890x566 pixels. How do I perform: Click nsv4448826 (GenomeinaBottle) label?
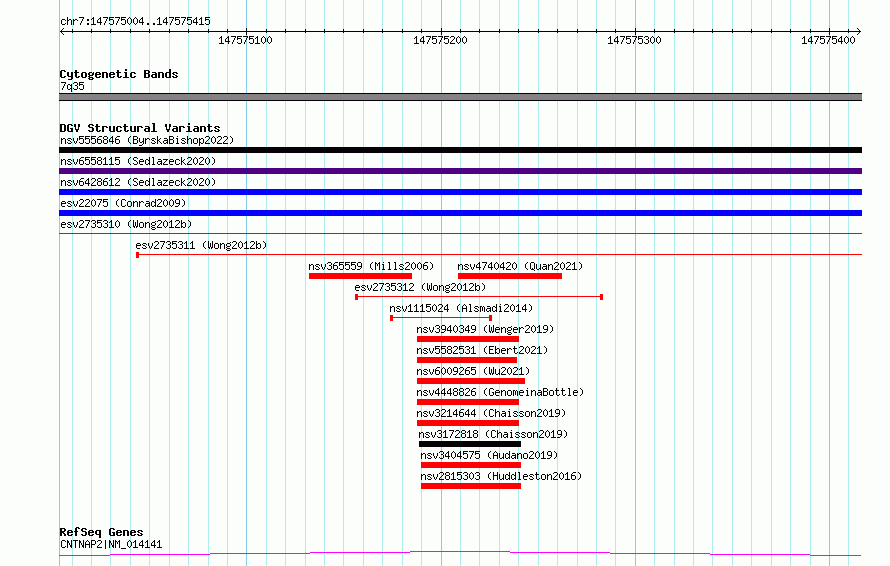tap(500, 392)
